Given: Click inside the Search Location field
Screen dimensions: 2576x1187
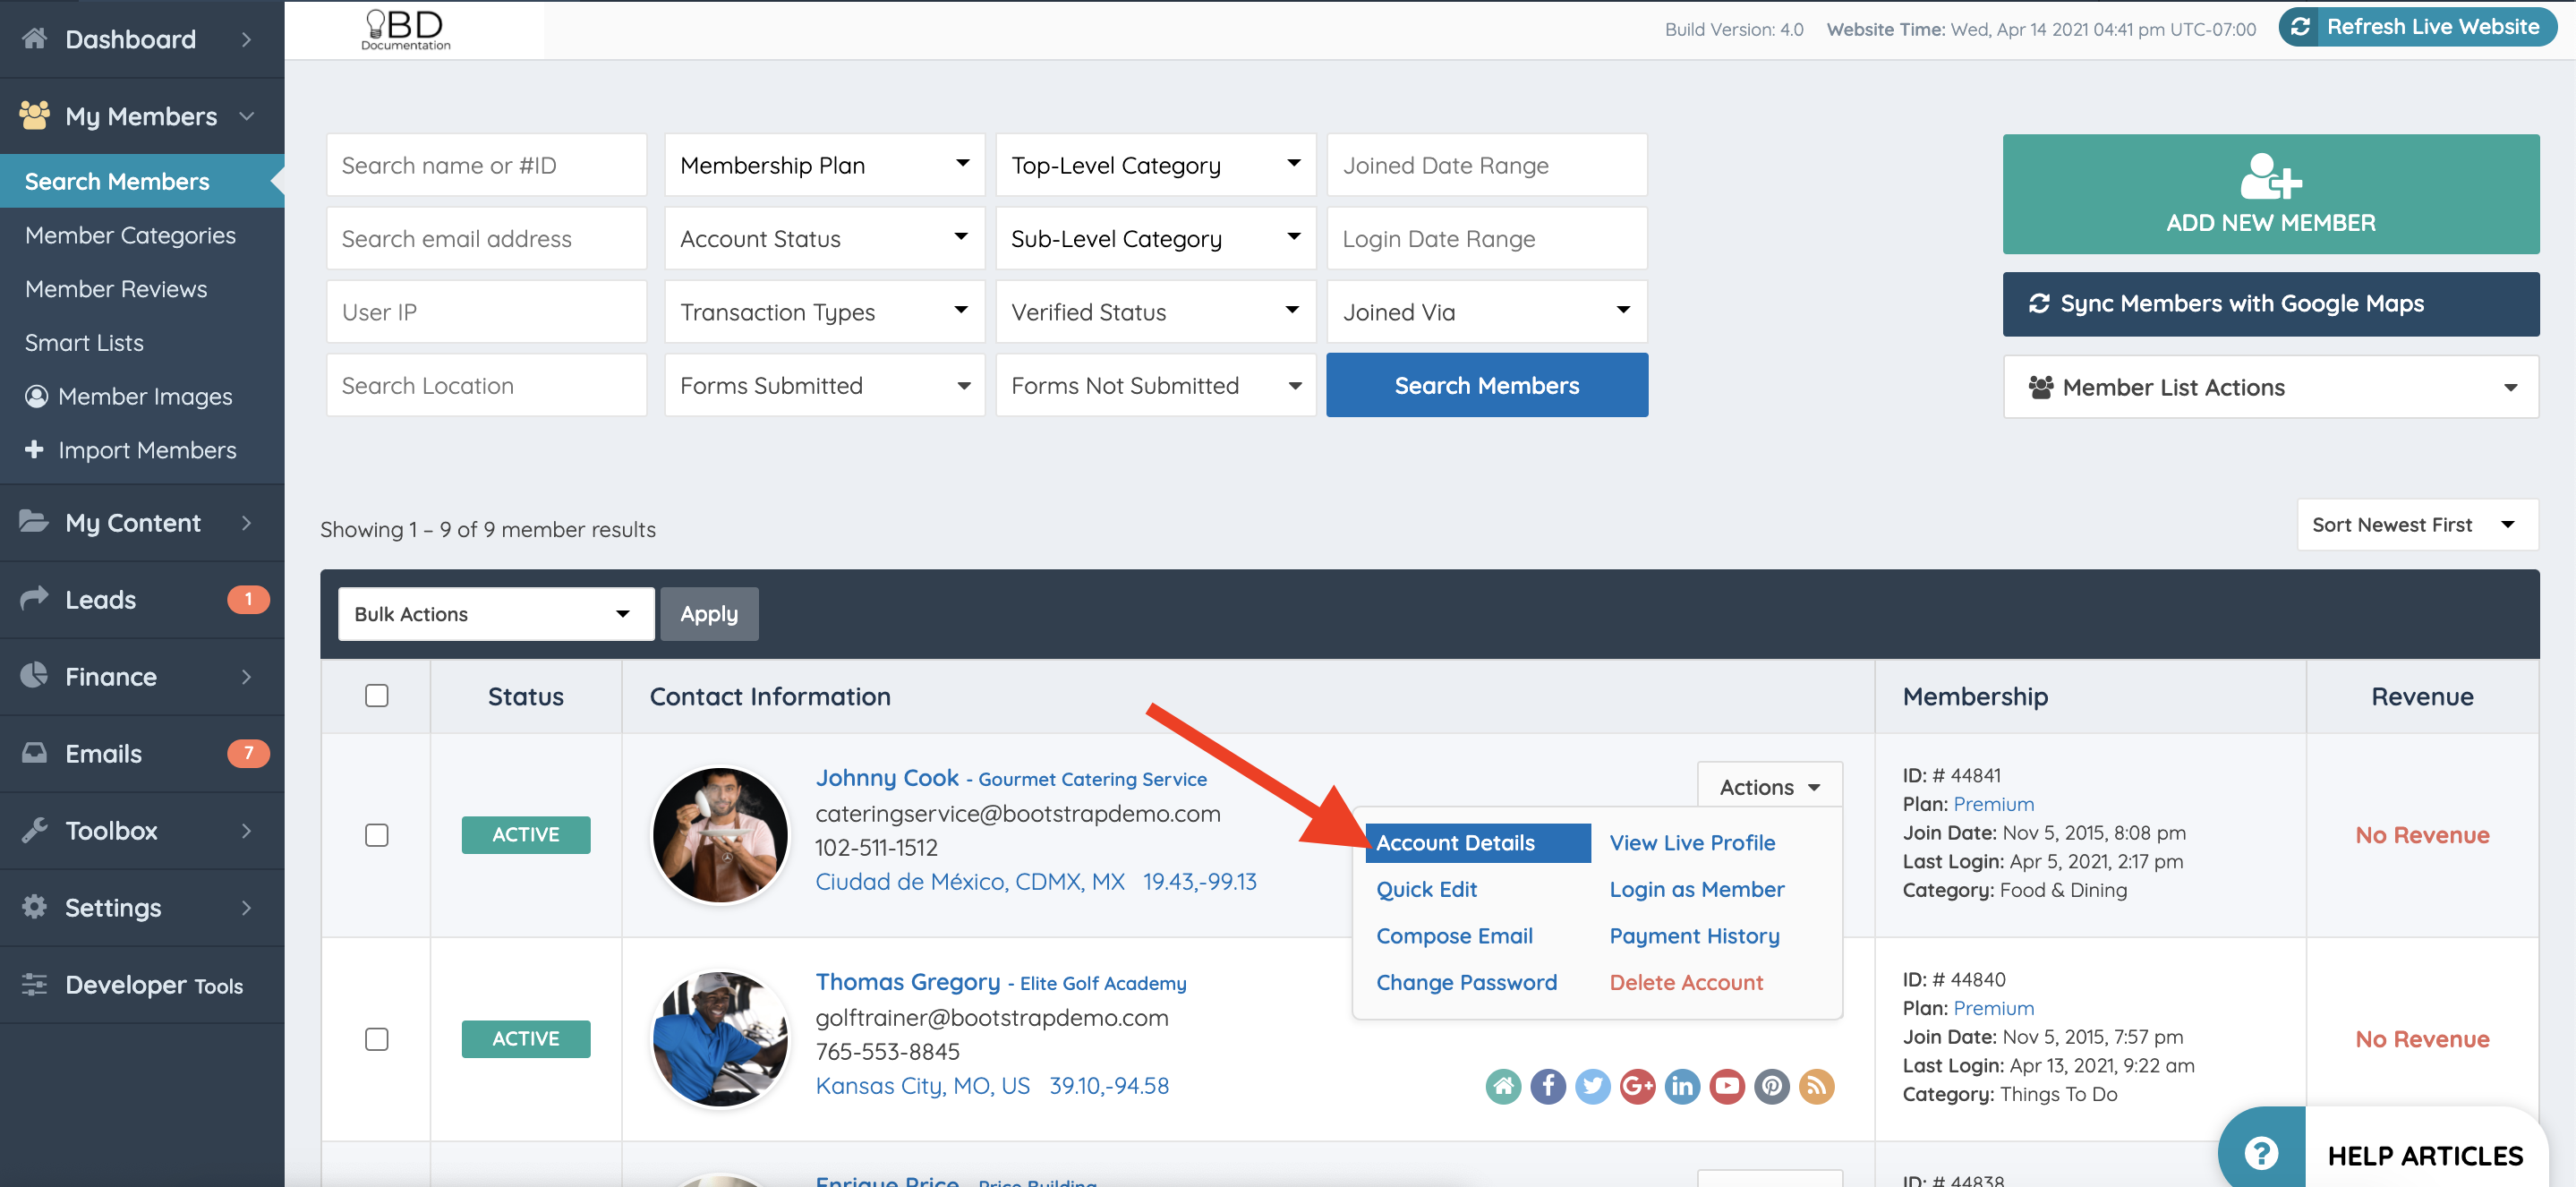Looking at the screenshot, I should click(486, 385).
